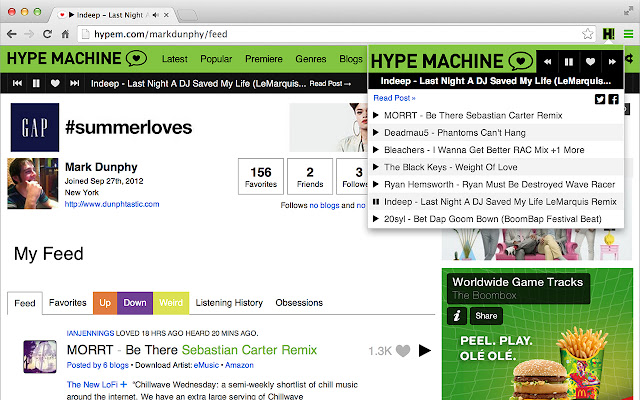Go back with the browser back arrow

12,34
